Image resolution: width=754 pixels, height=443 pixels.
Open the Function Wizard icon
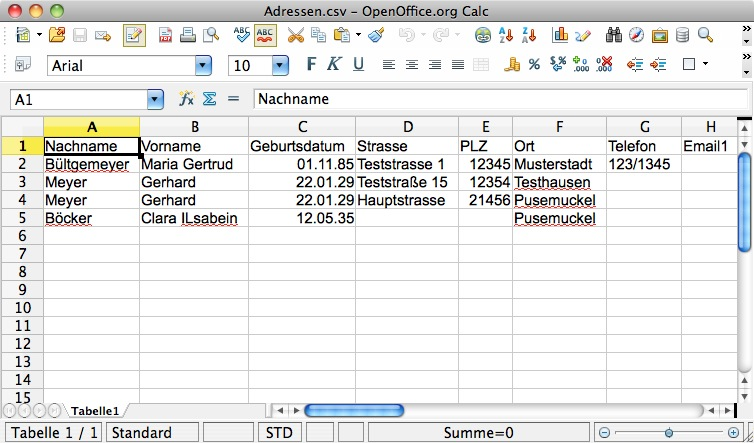click(186, 99)
